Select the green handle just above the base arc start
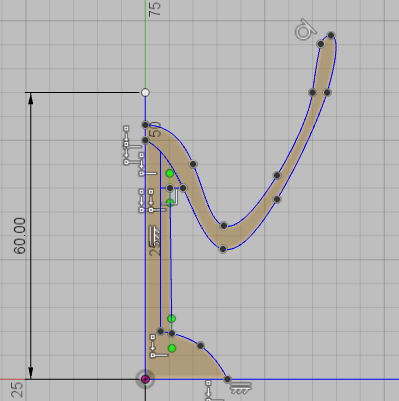Image resolution: width=399 pixels, height=401 pixels. pos(171,319)
